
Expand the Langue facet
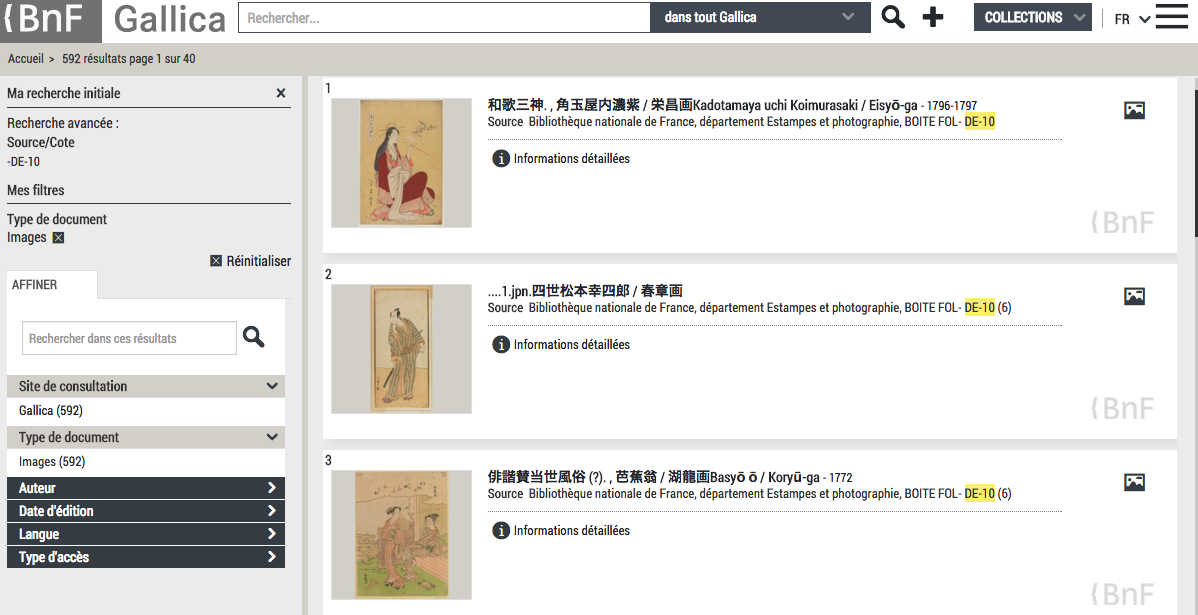coord(146,534)
